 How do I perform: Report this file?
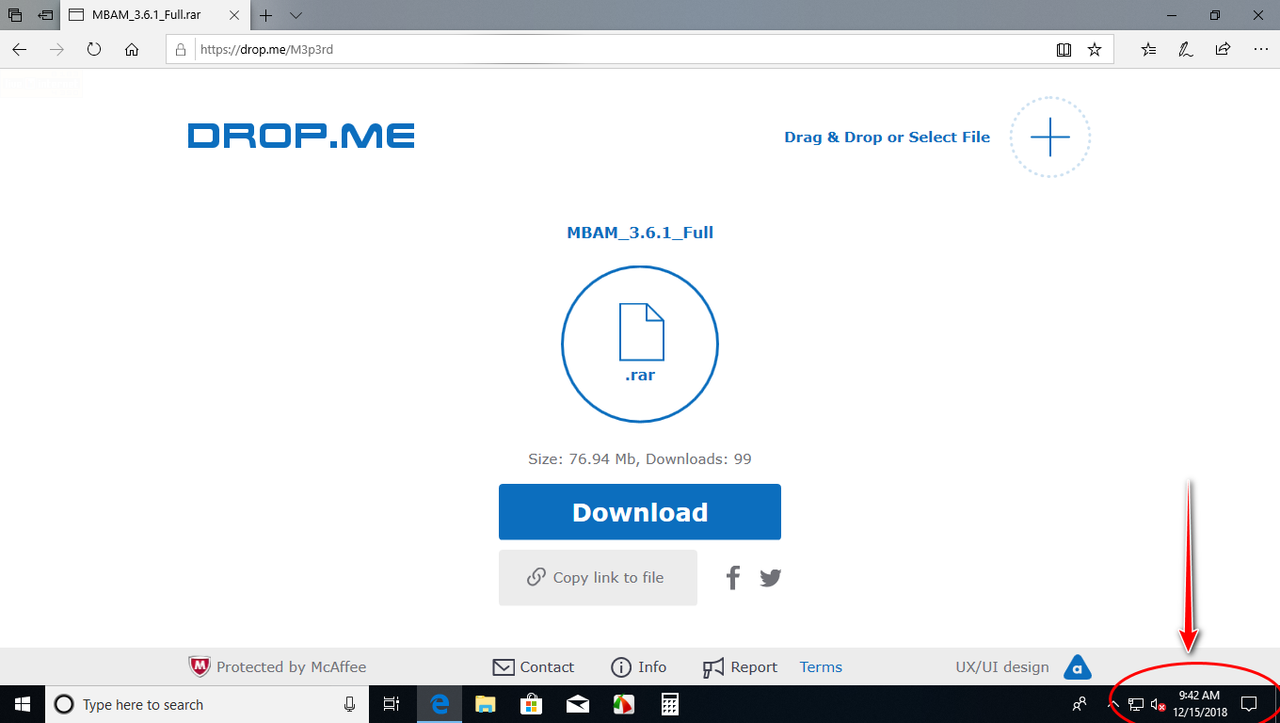point(740,667)
